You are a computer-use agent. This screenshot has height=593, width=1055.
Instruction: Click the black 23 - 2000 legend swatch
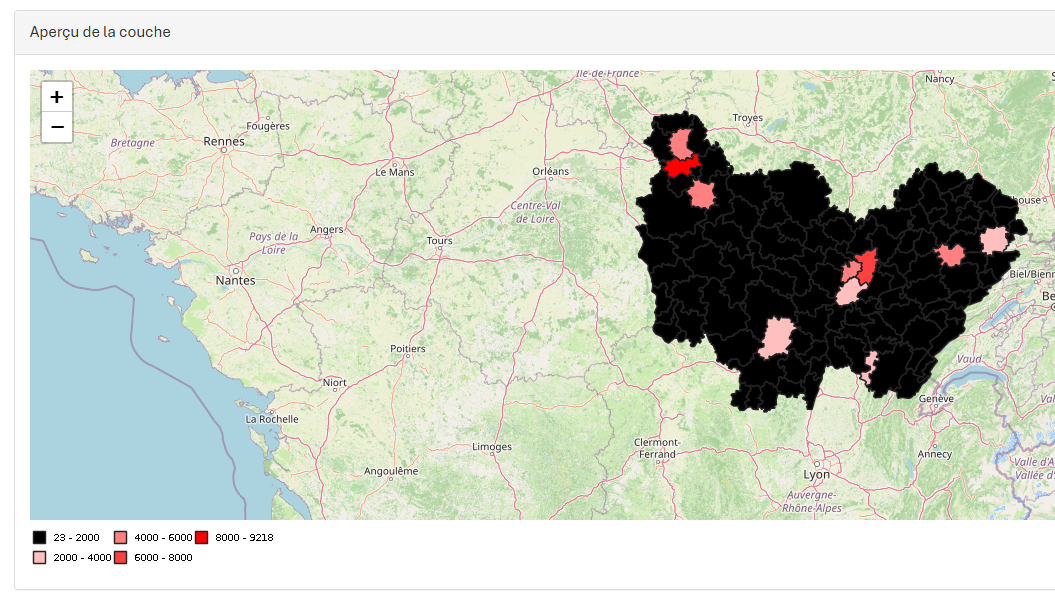click(x=40, y=537)
